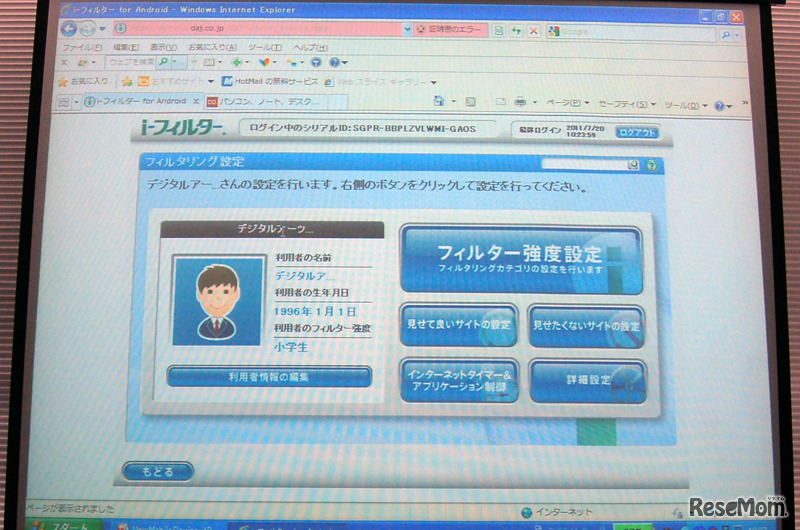Click the green refresh arrows icon
Viewport: 800px width, 530px height.
point(516,31)
